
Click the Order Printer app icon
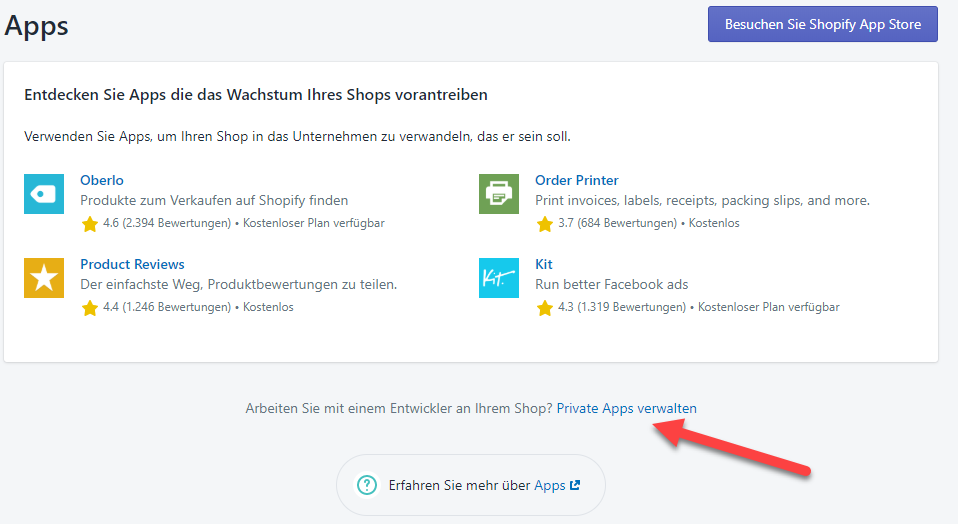coord(499,194)
